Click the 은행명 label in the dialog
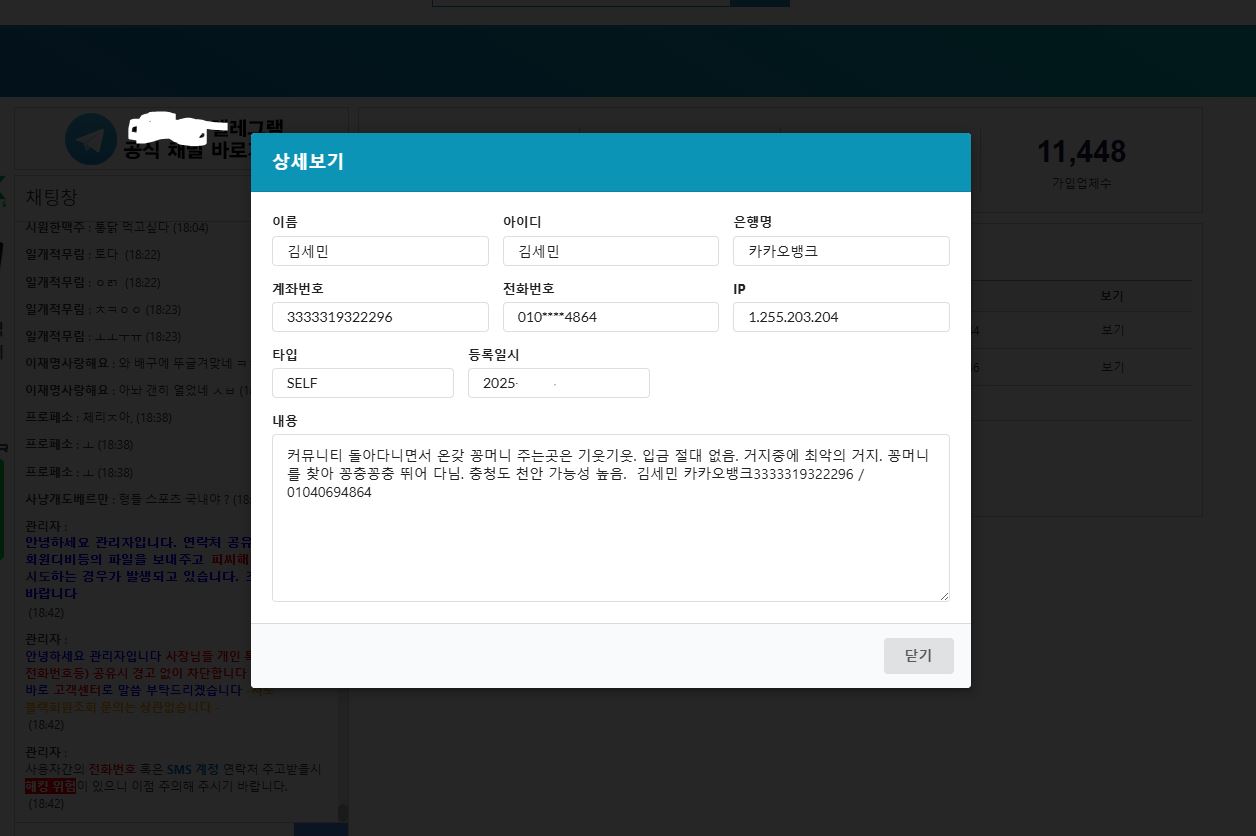 753,222
